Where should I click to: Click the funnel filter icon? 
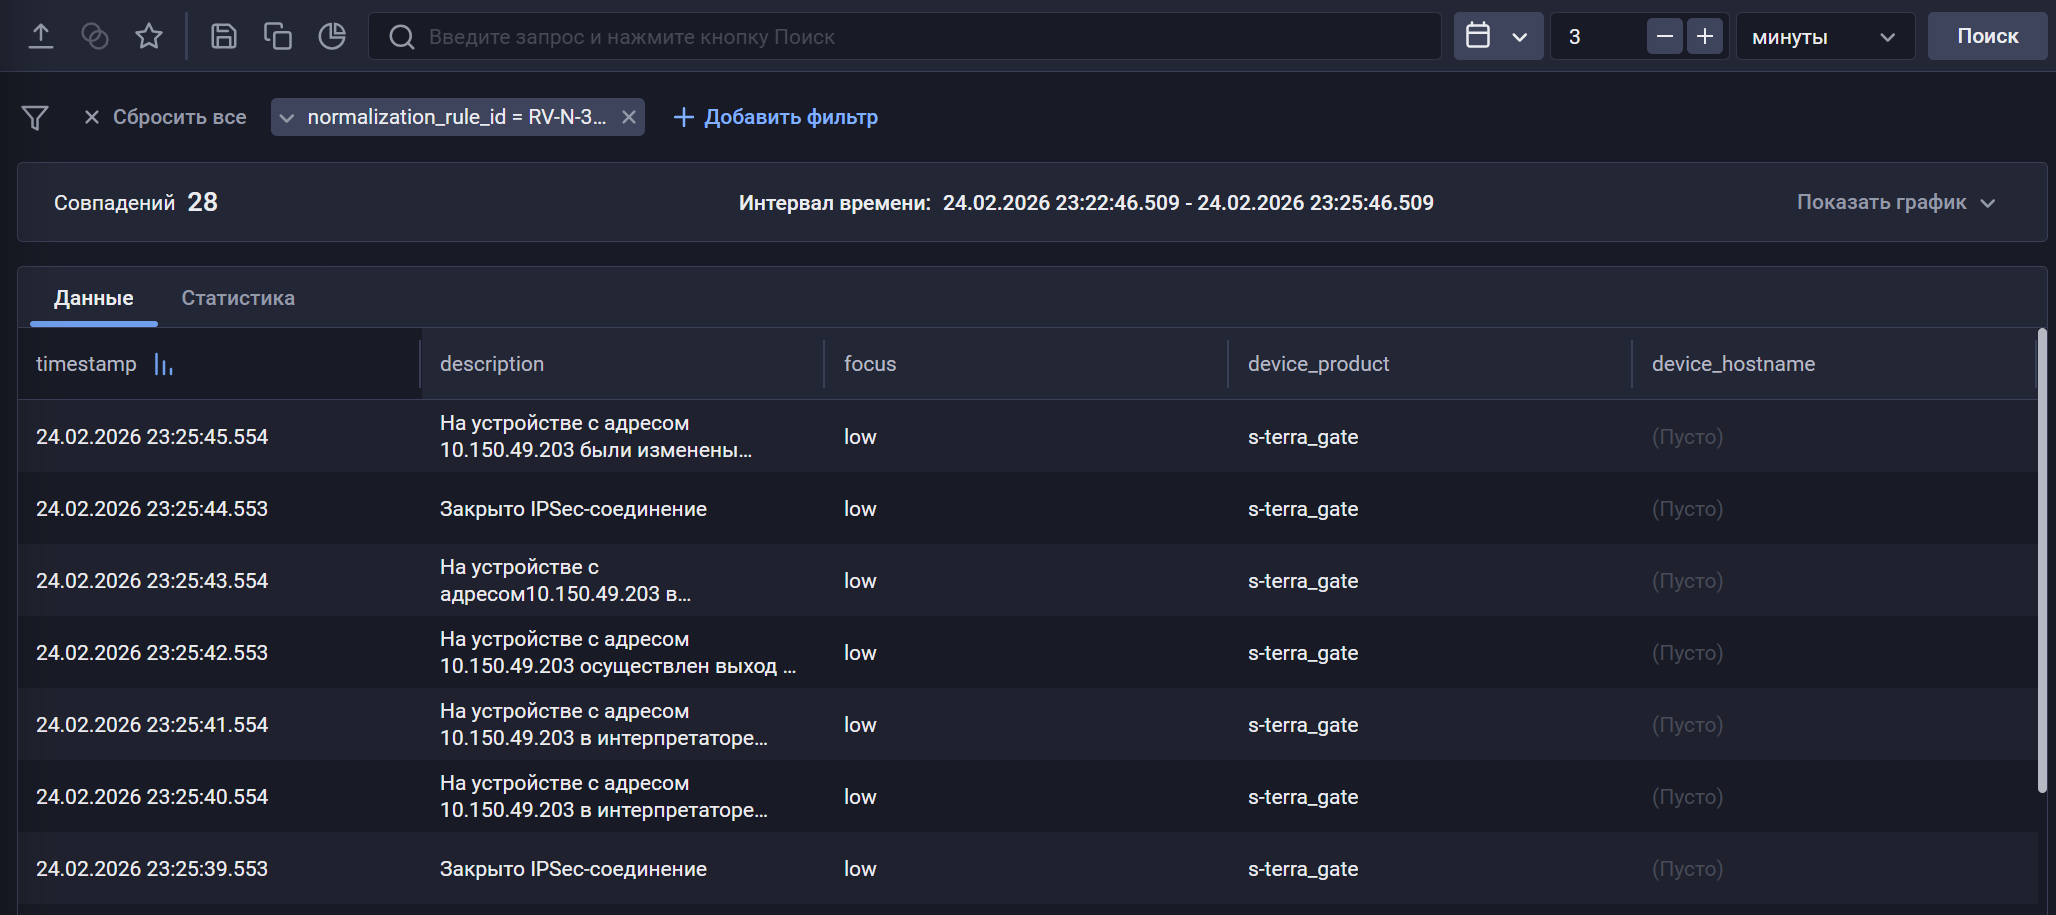tap(35, 118)
